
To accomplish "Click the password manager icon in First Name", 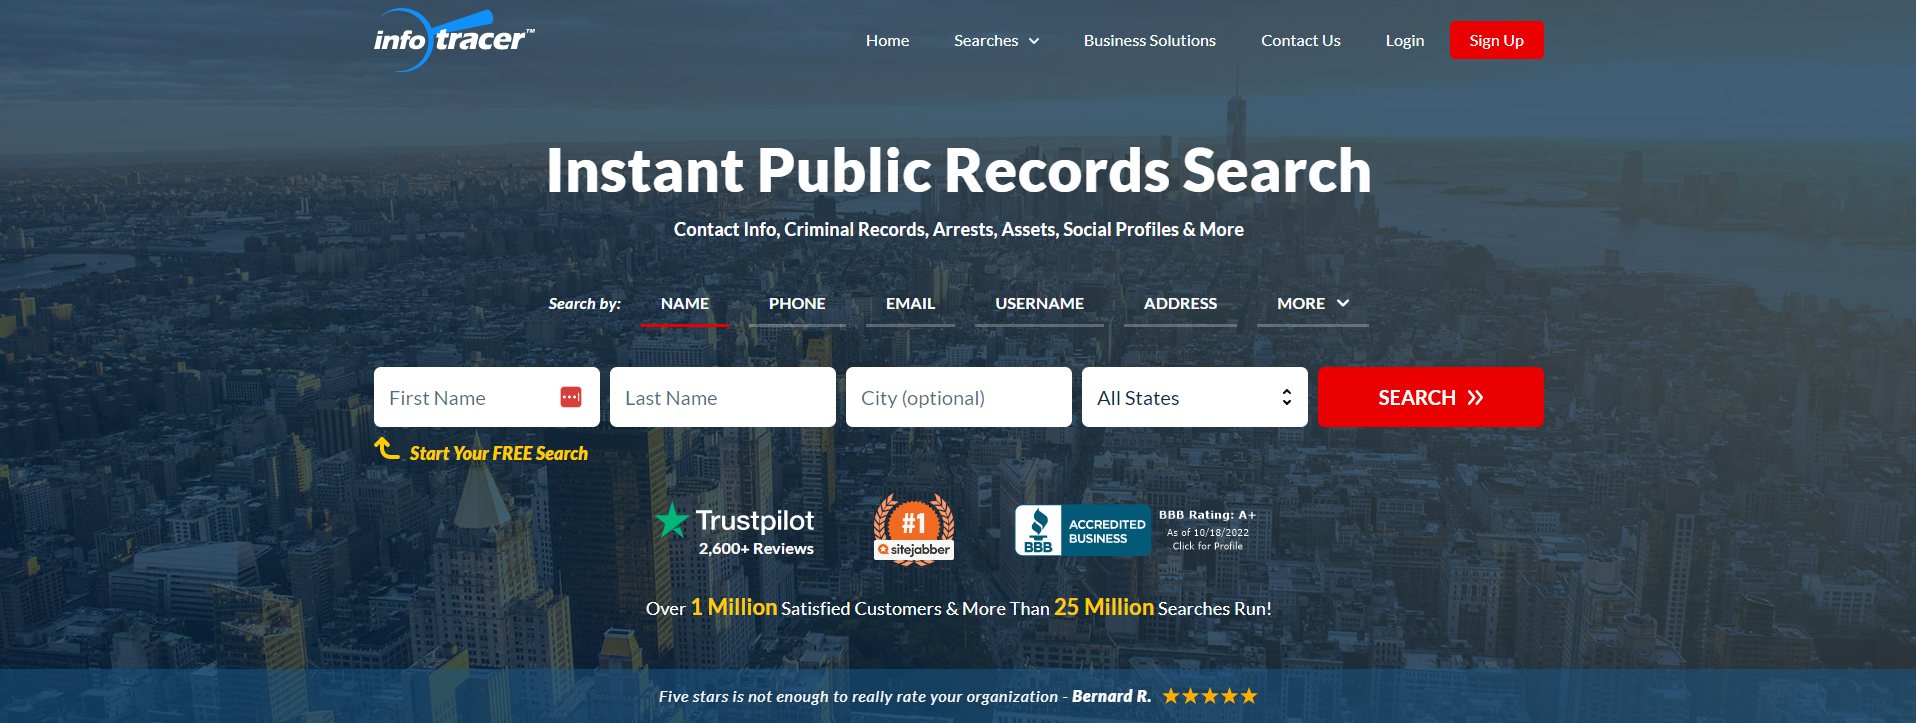I will pos(571,397).
